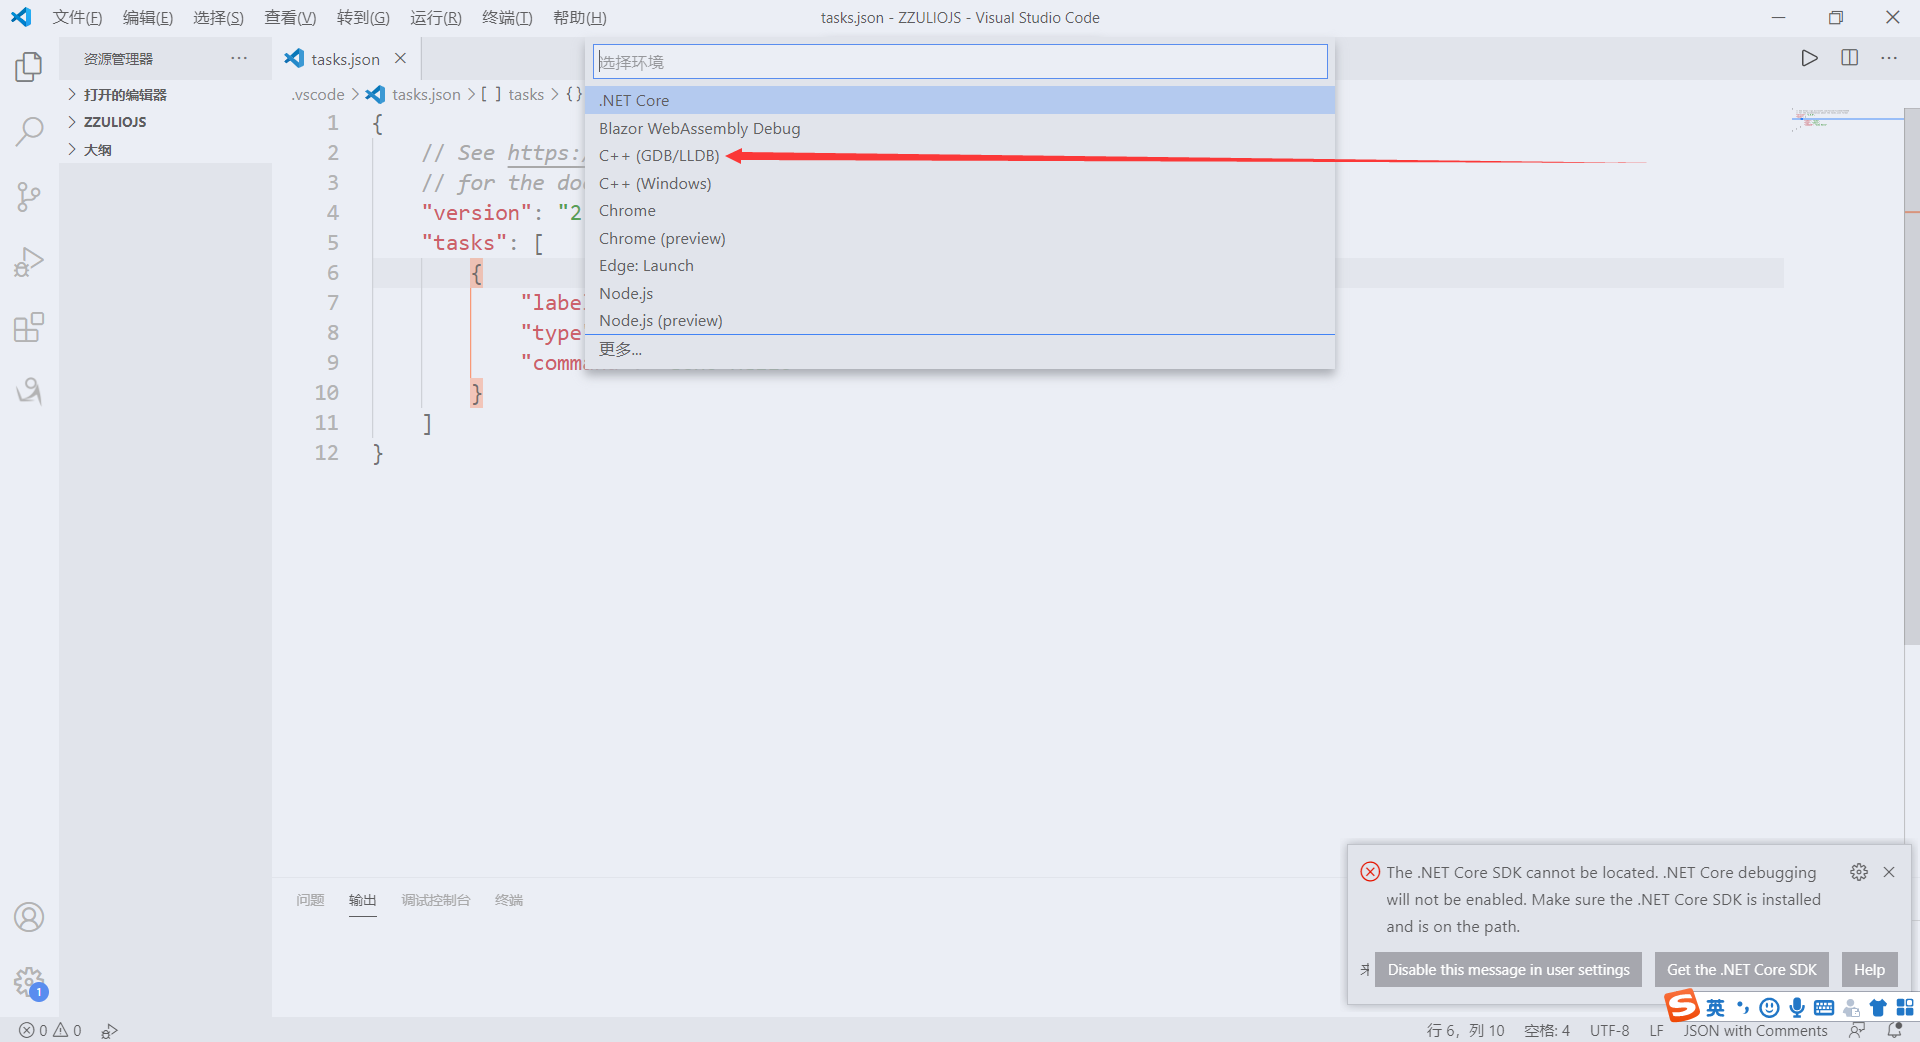Image resolution: width=1920 pixels, height=1042 pixels.
Task: Open the 终端(T) menu
Action: click(506, 18)
